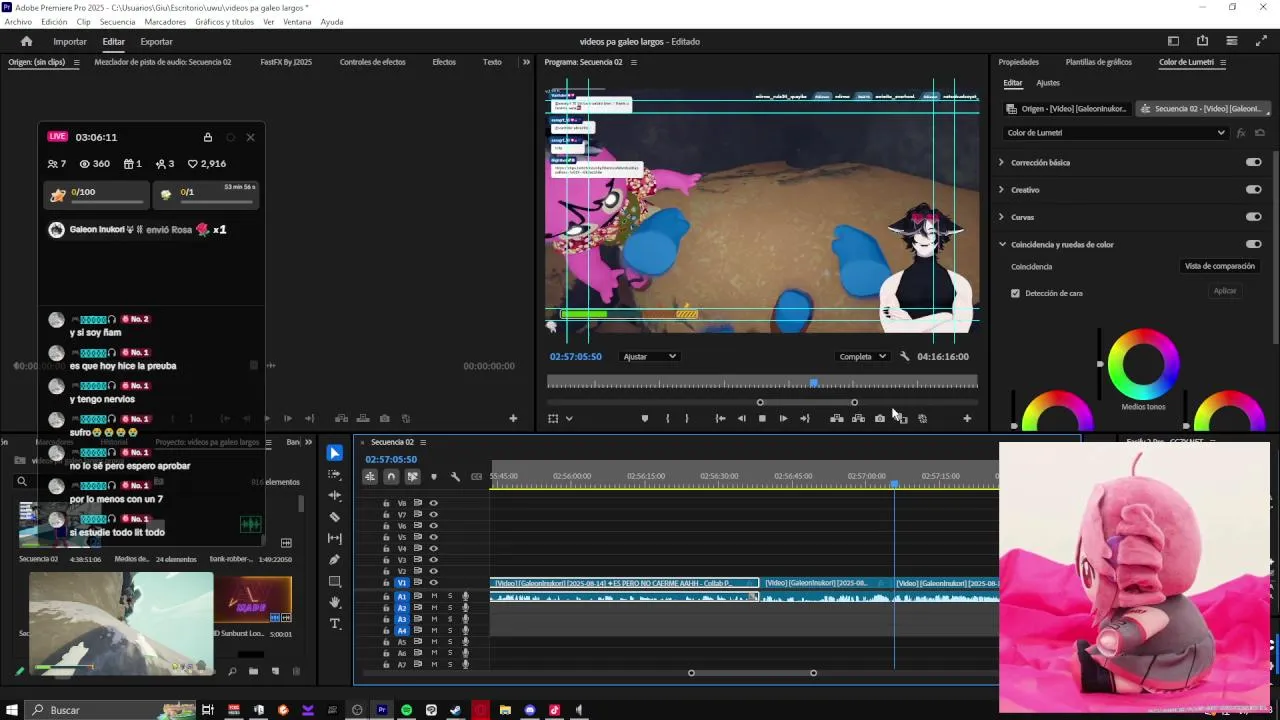The height and width of the screenshot is (720, 1280).
Task: Mark Out point in Program monitor
Action: [687, 418]
